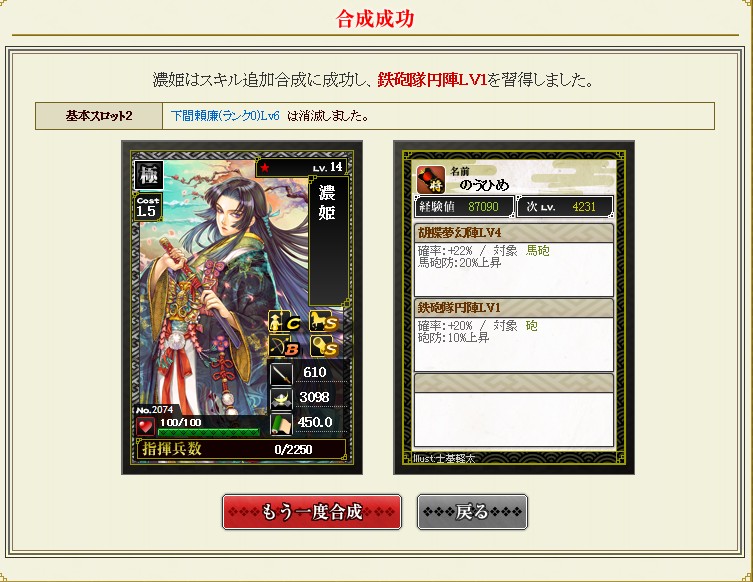Open the 下間頼廉(ランク0)Lv6 link

pyautogui.click(x=225, y=116)
